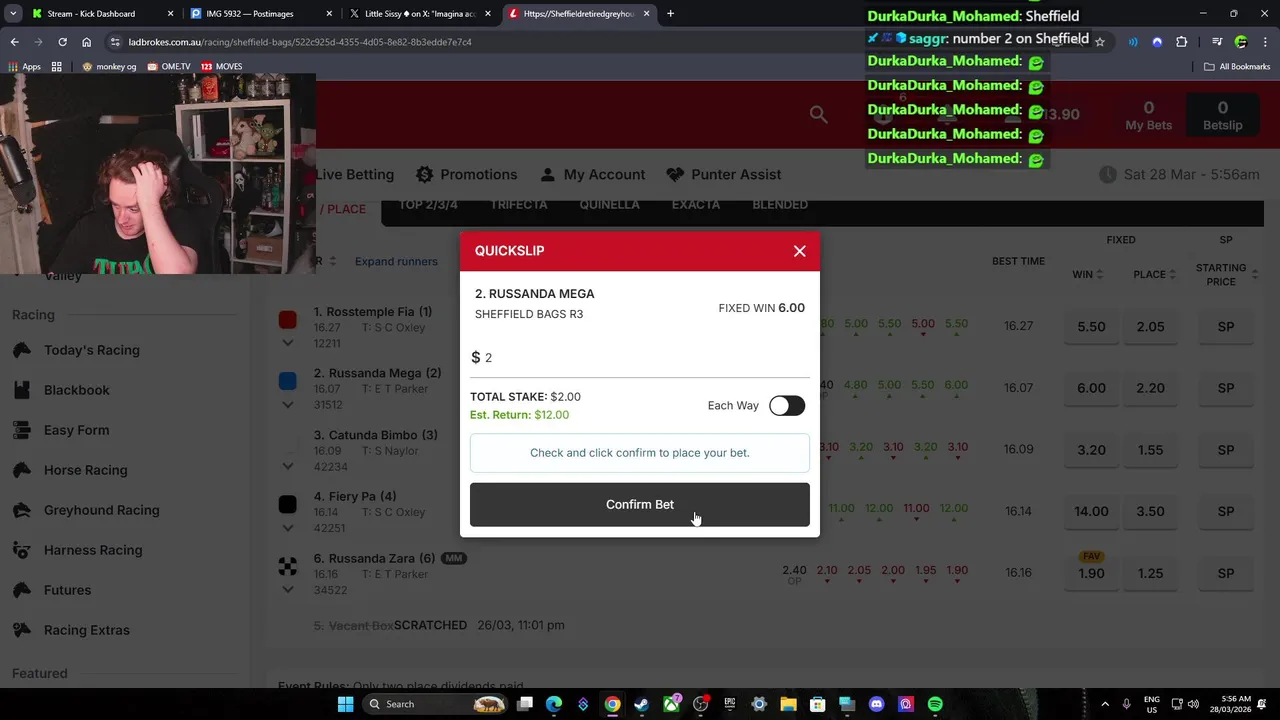Open the Live Betting menu item
Viewport: 1280px width, 720px height.
point(355,174)
